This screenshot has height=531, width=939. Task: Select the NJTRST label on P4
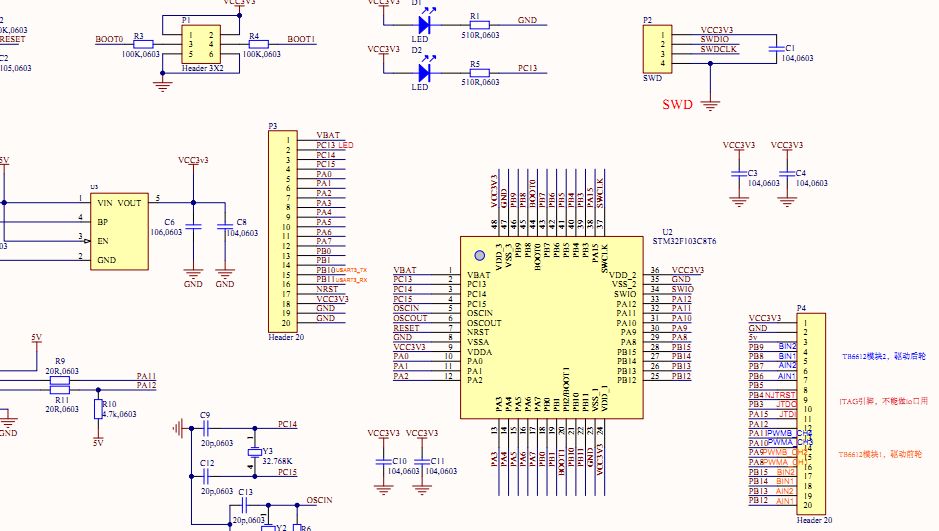(x=780, y=395)
